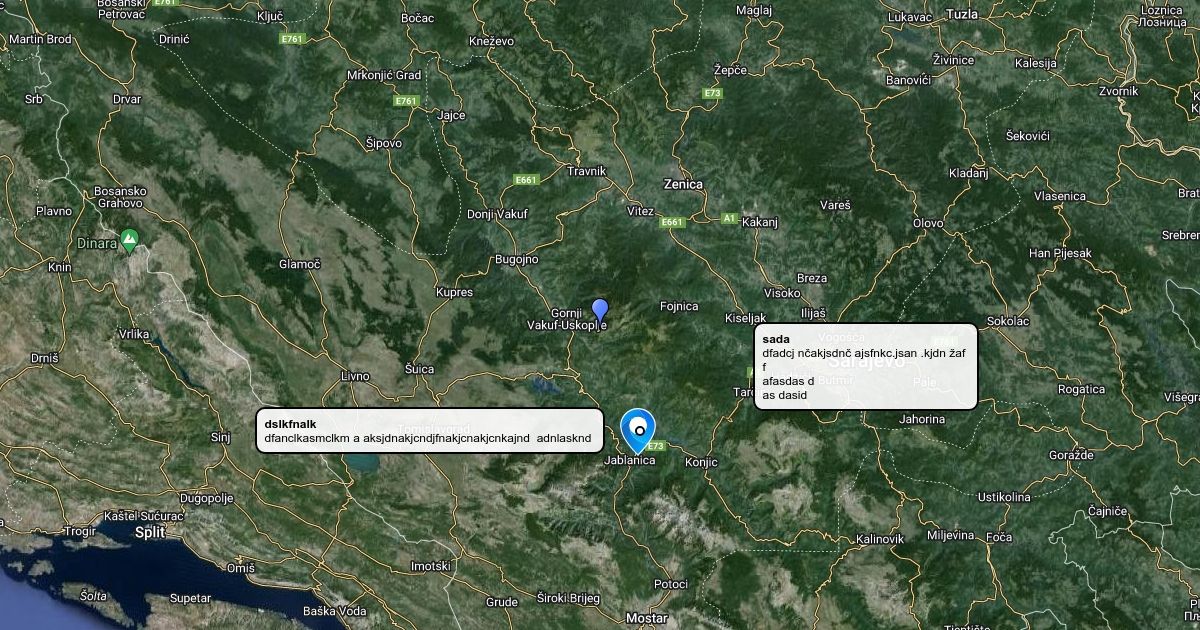
Task: Click the Bugojno town label
Action: point(517,259)
